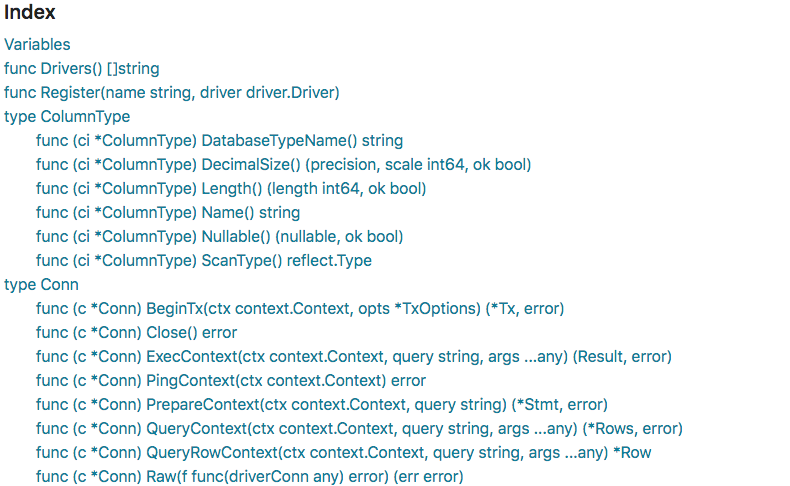Go to Conn PingContext method
This screenshot has width=790, height=486.
[x=231, y=381]
